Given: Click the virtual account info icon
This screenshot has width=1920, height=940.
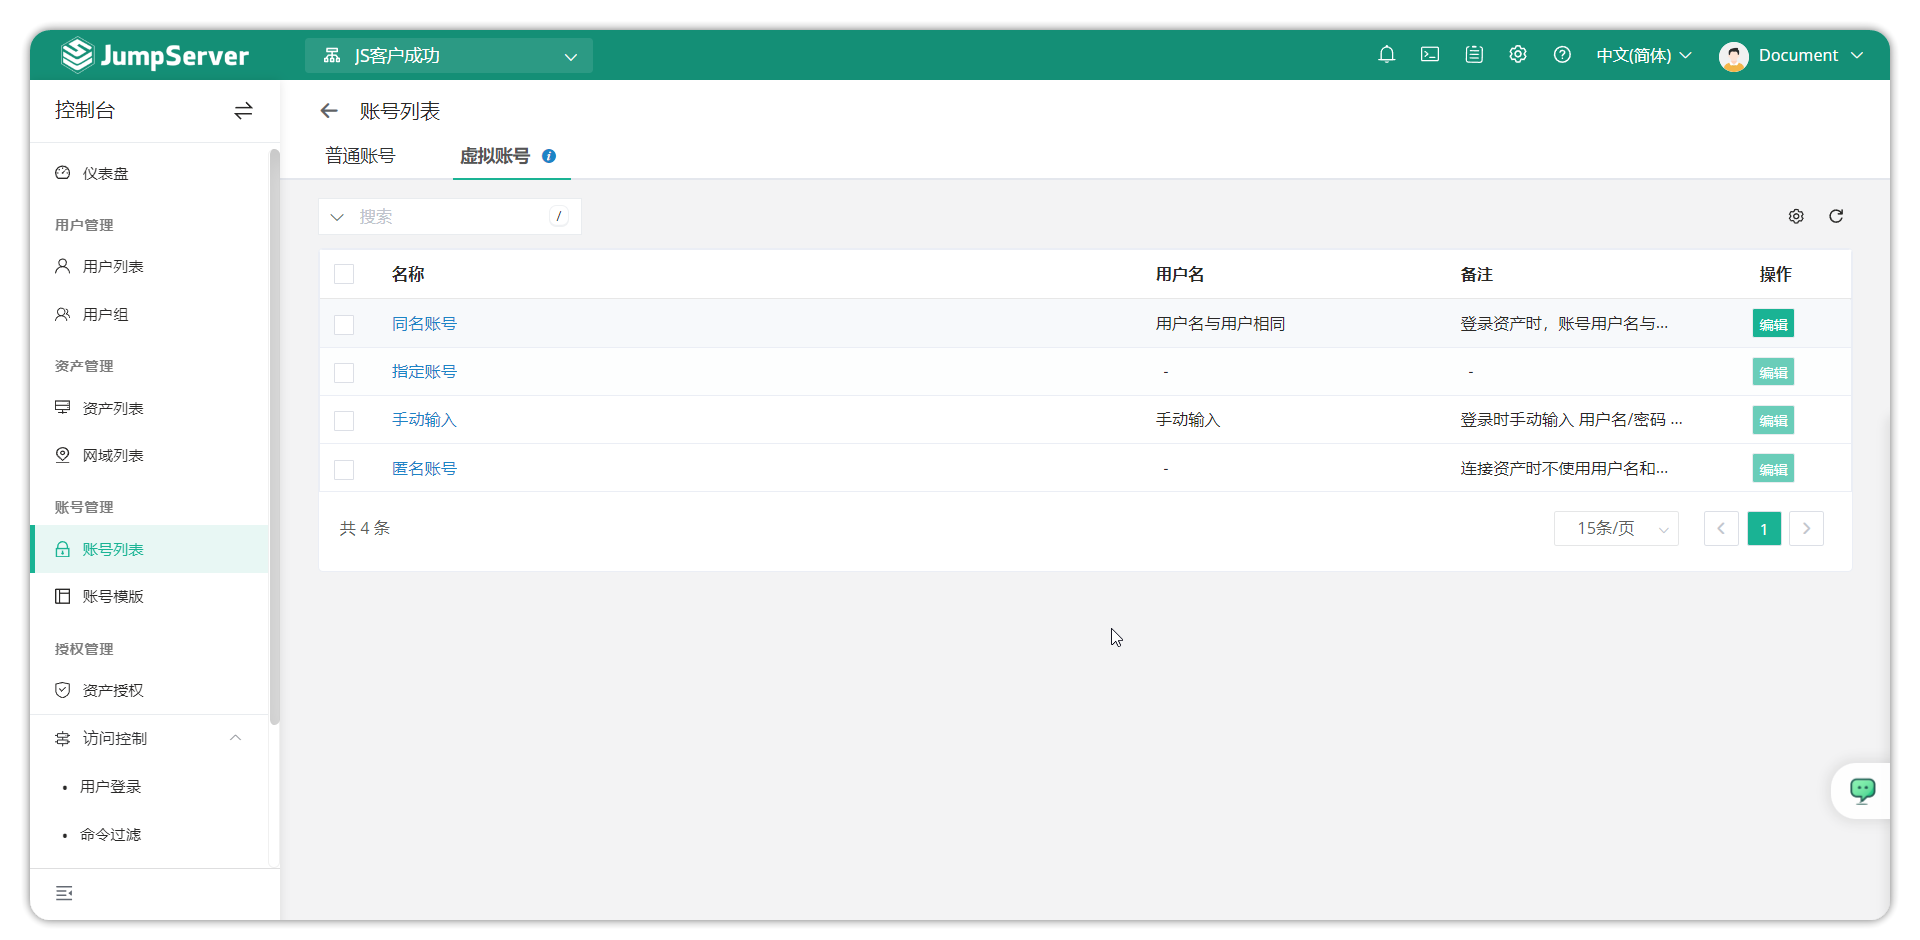Looking at the screenshot, I should (x=549, y=156).
